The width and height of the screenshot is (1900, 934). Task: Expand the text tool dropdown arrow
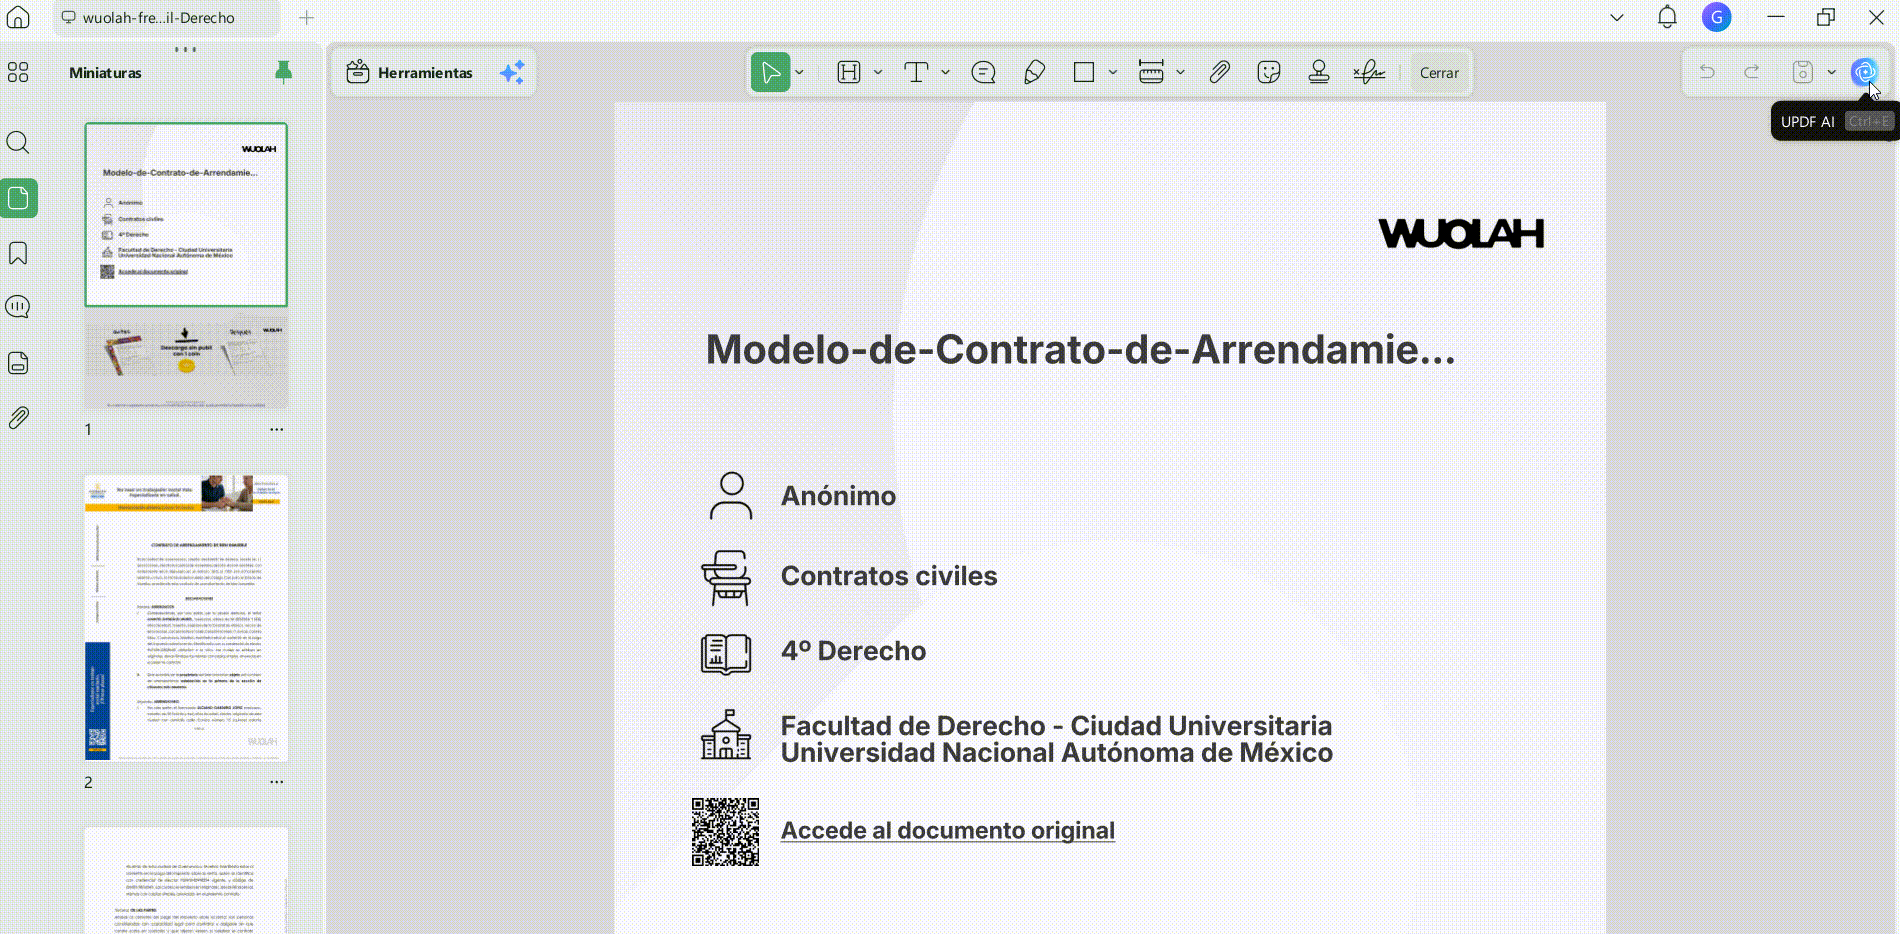(945, 72)
